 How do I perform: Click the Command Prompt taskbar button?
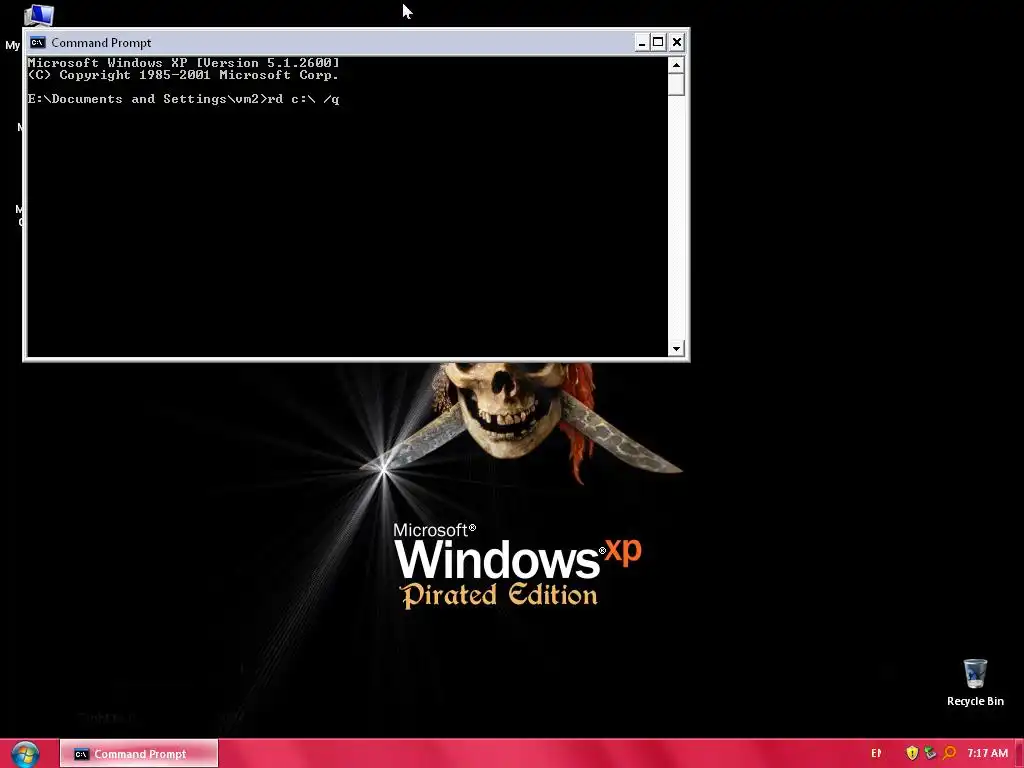139,754
